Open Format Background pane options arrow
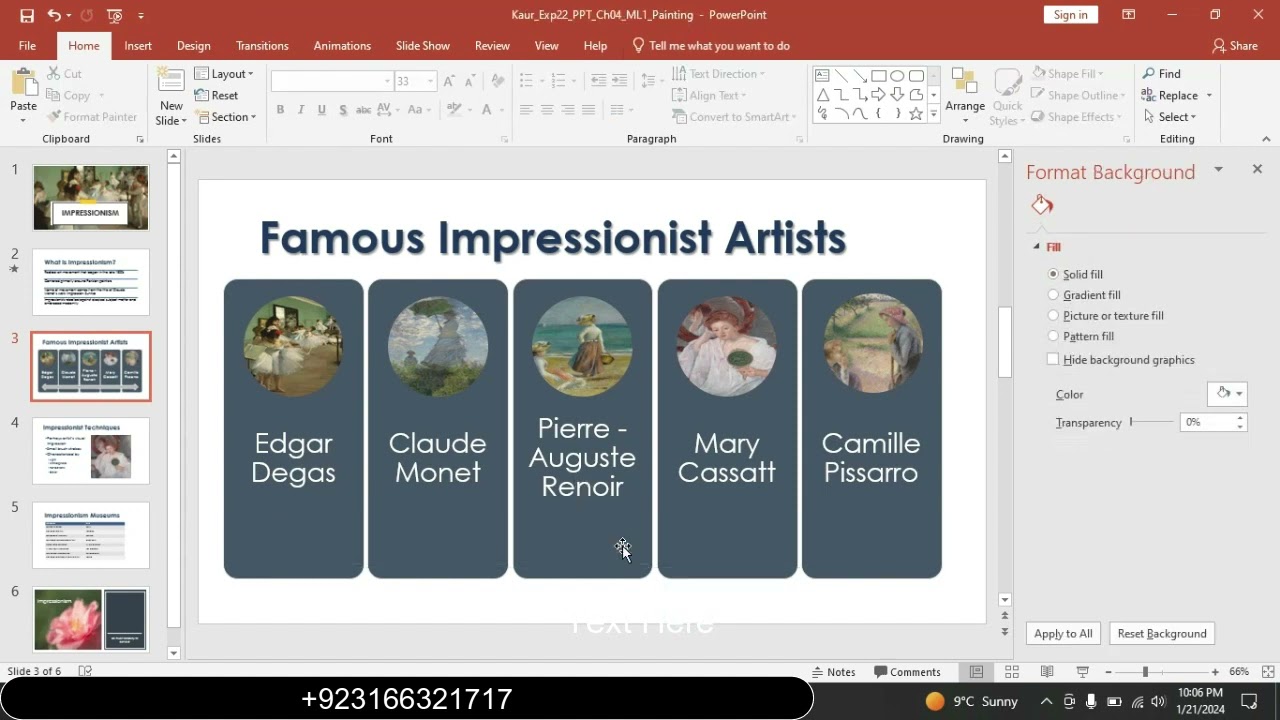The height and width of the screenshot is (720, 1280). 1218,170
